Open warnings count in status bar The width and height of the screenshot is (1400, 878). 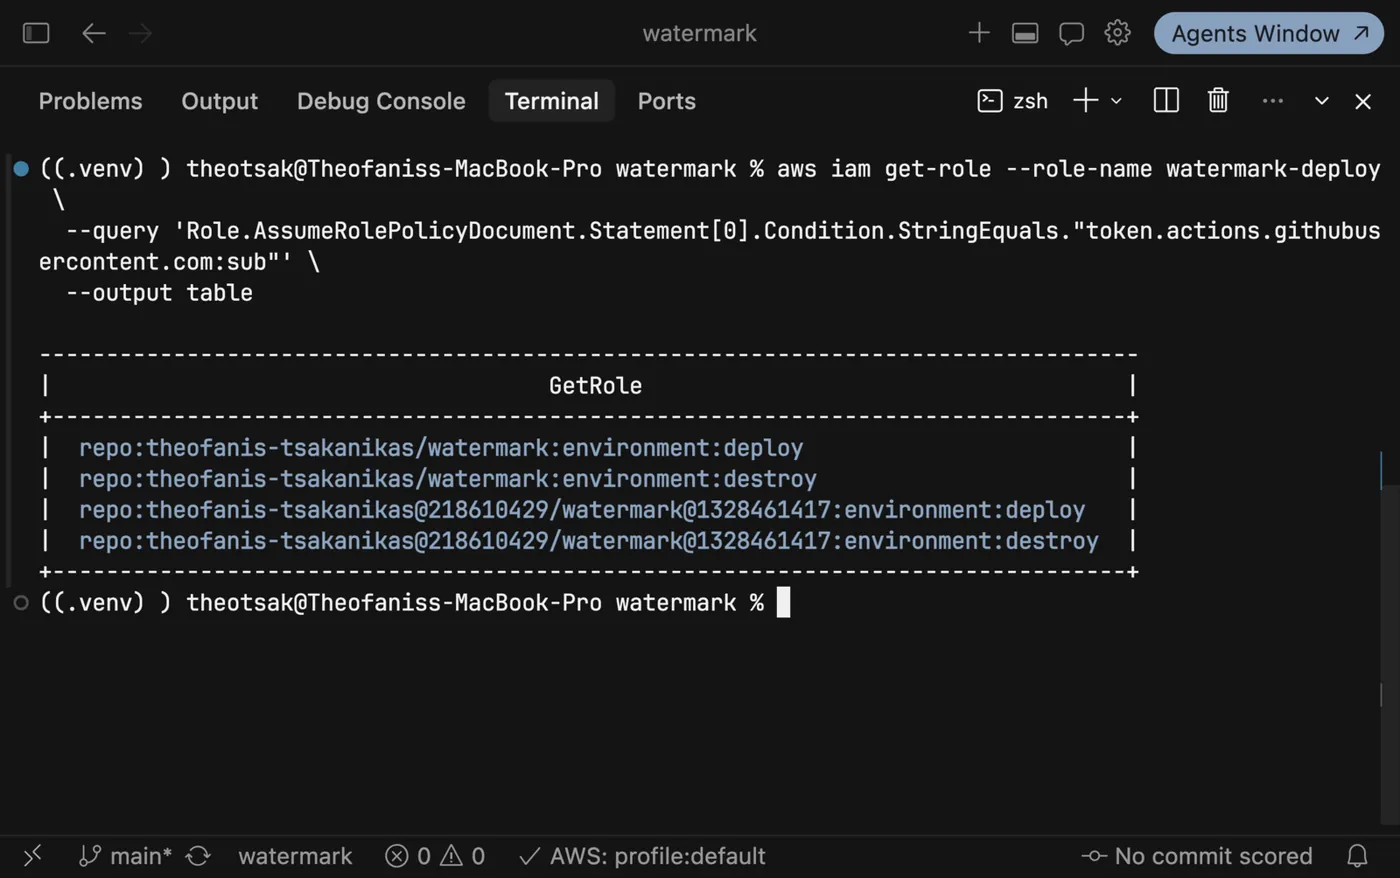point(463,856)
